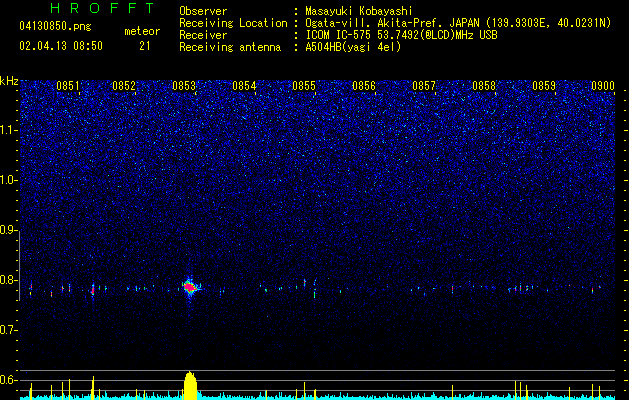
Task: Click the 0.7 kHz axis label
Action: tap(8, 330)
